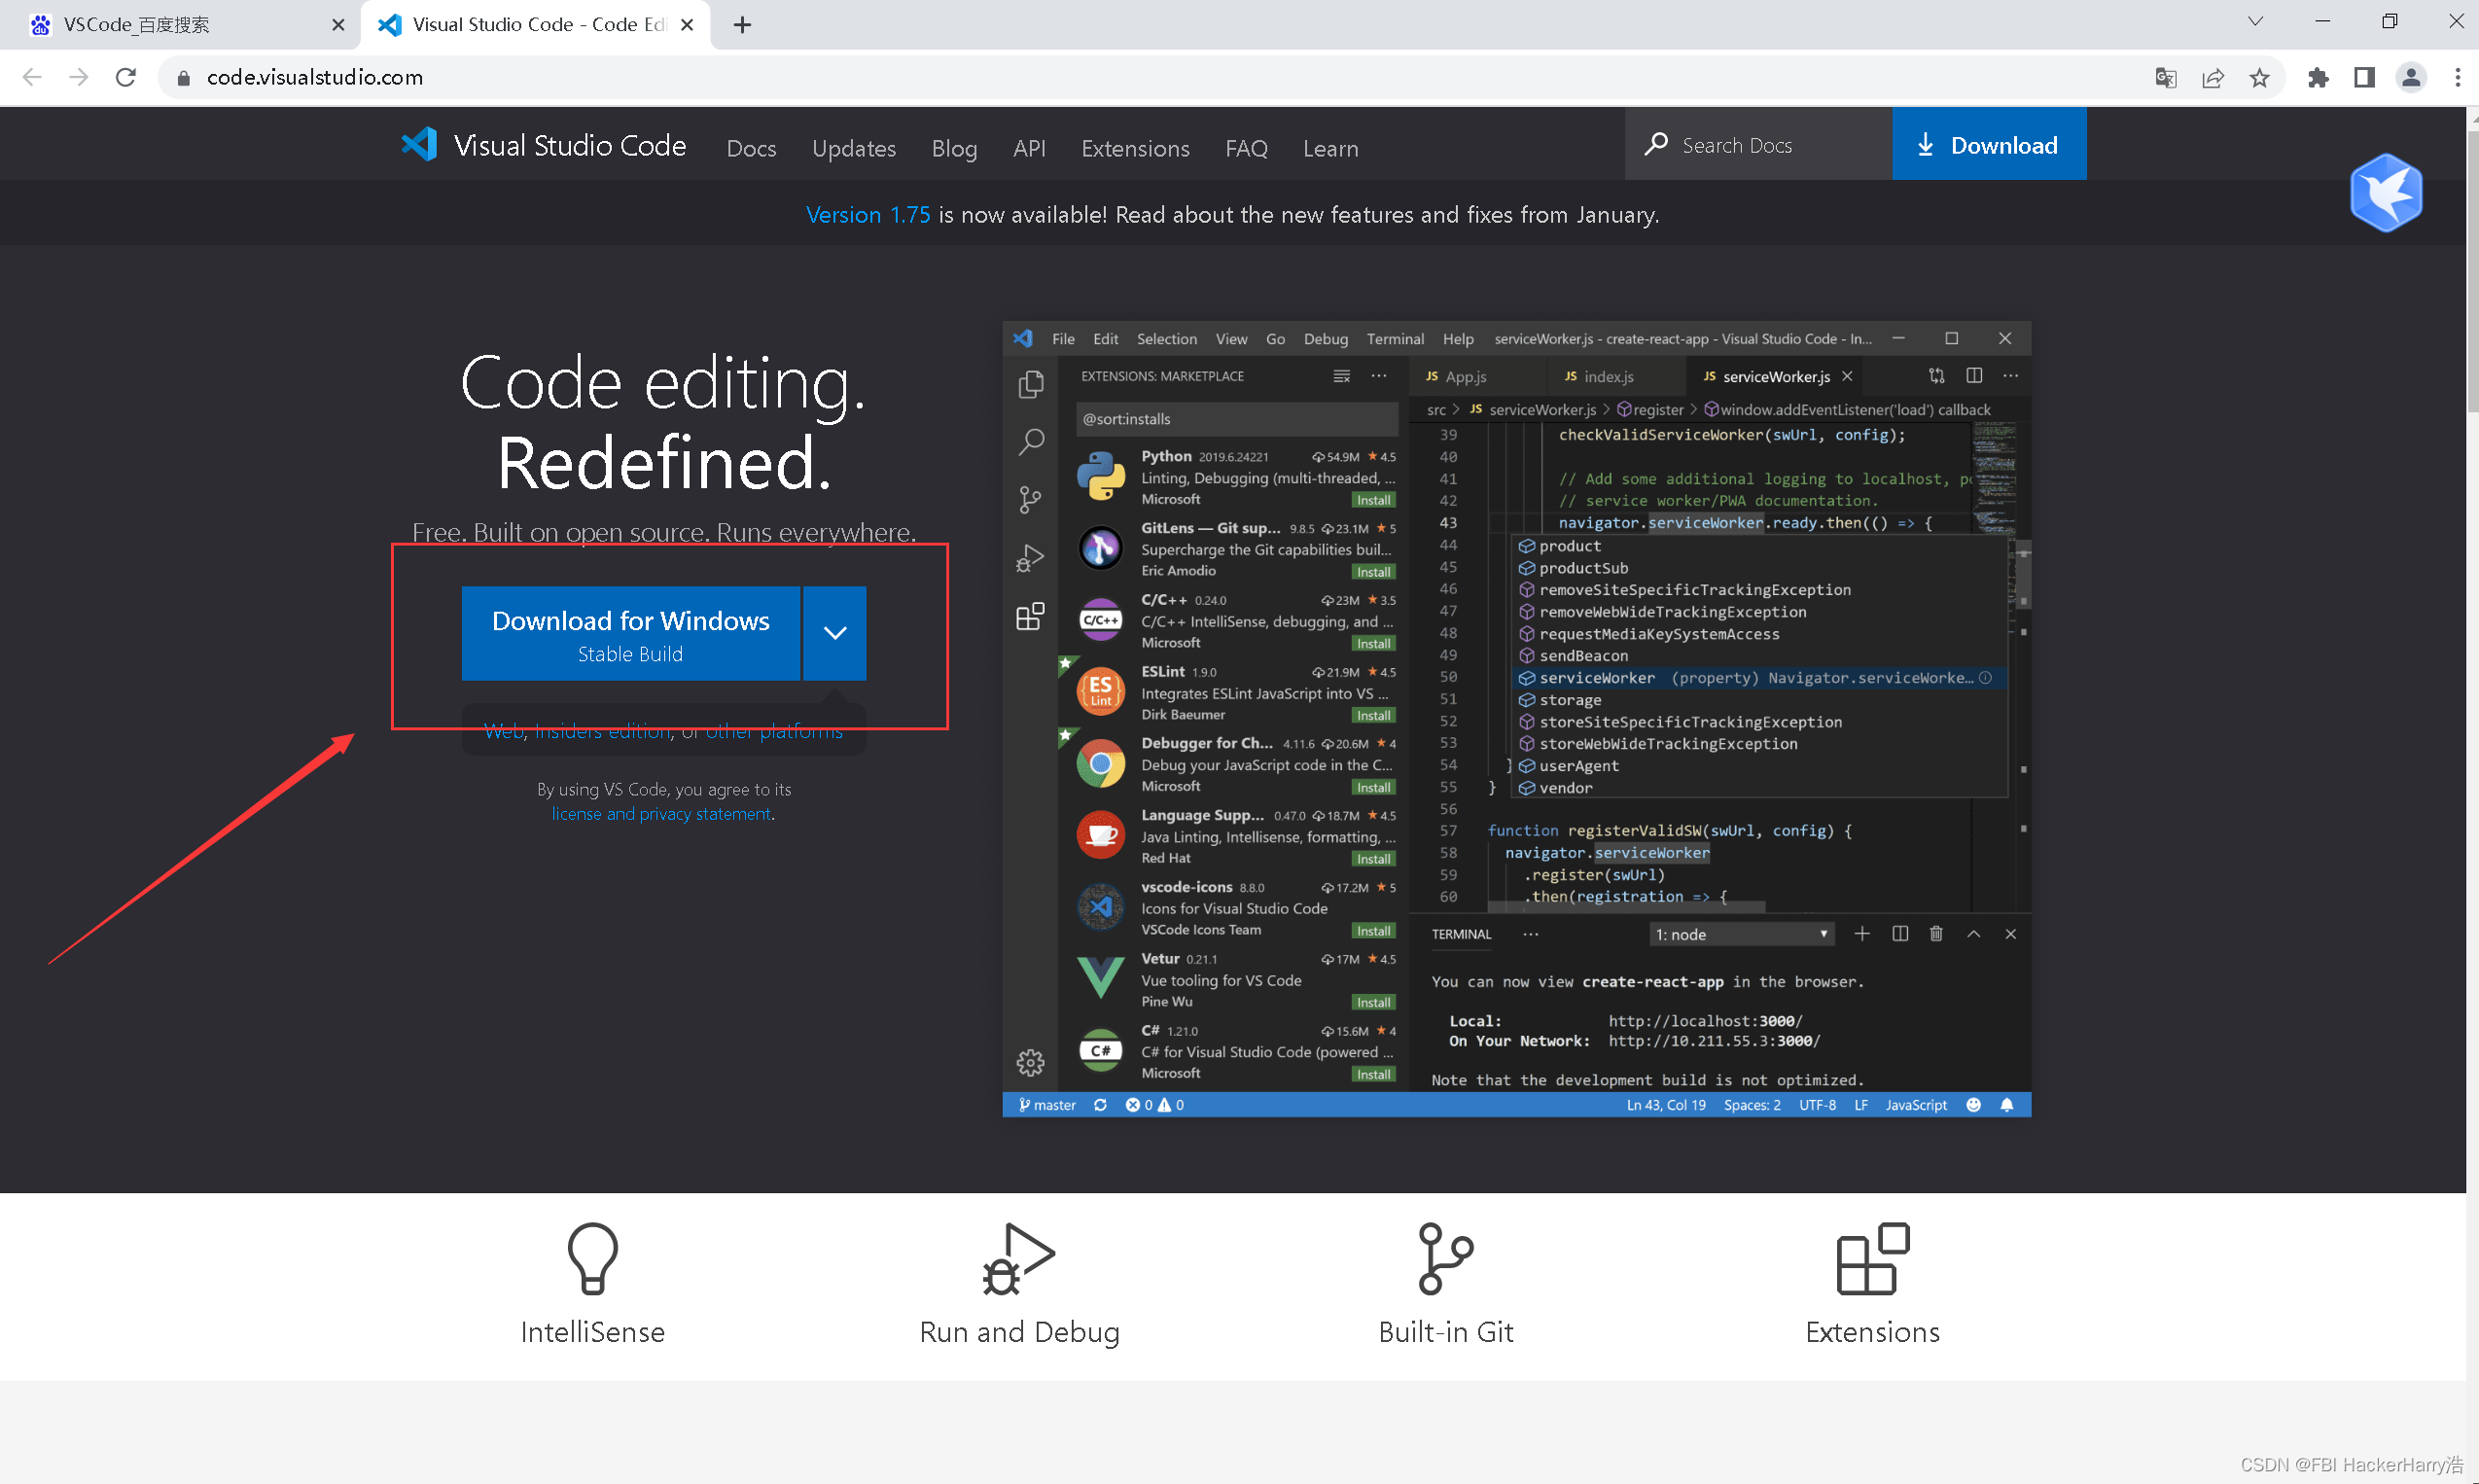Open the Insiders edition link
This screenshot has width=2479, height=1484.
[x=603, y=731]
